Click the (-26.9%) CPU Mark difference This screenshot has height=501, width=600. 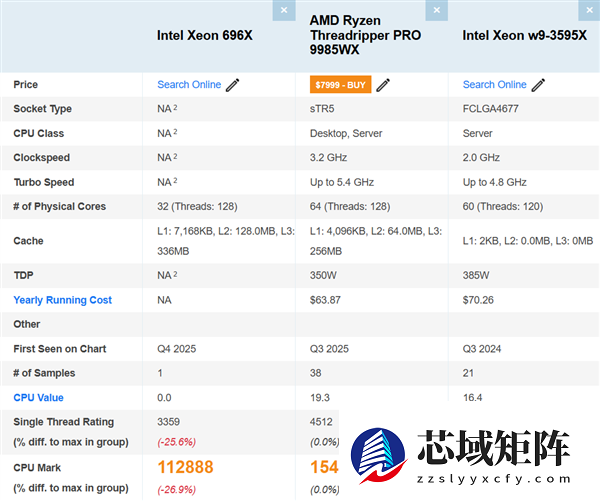click(x=176, y=490)
